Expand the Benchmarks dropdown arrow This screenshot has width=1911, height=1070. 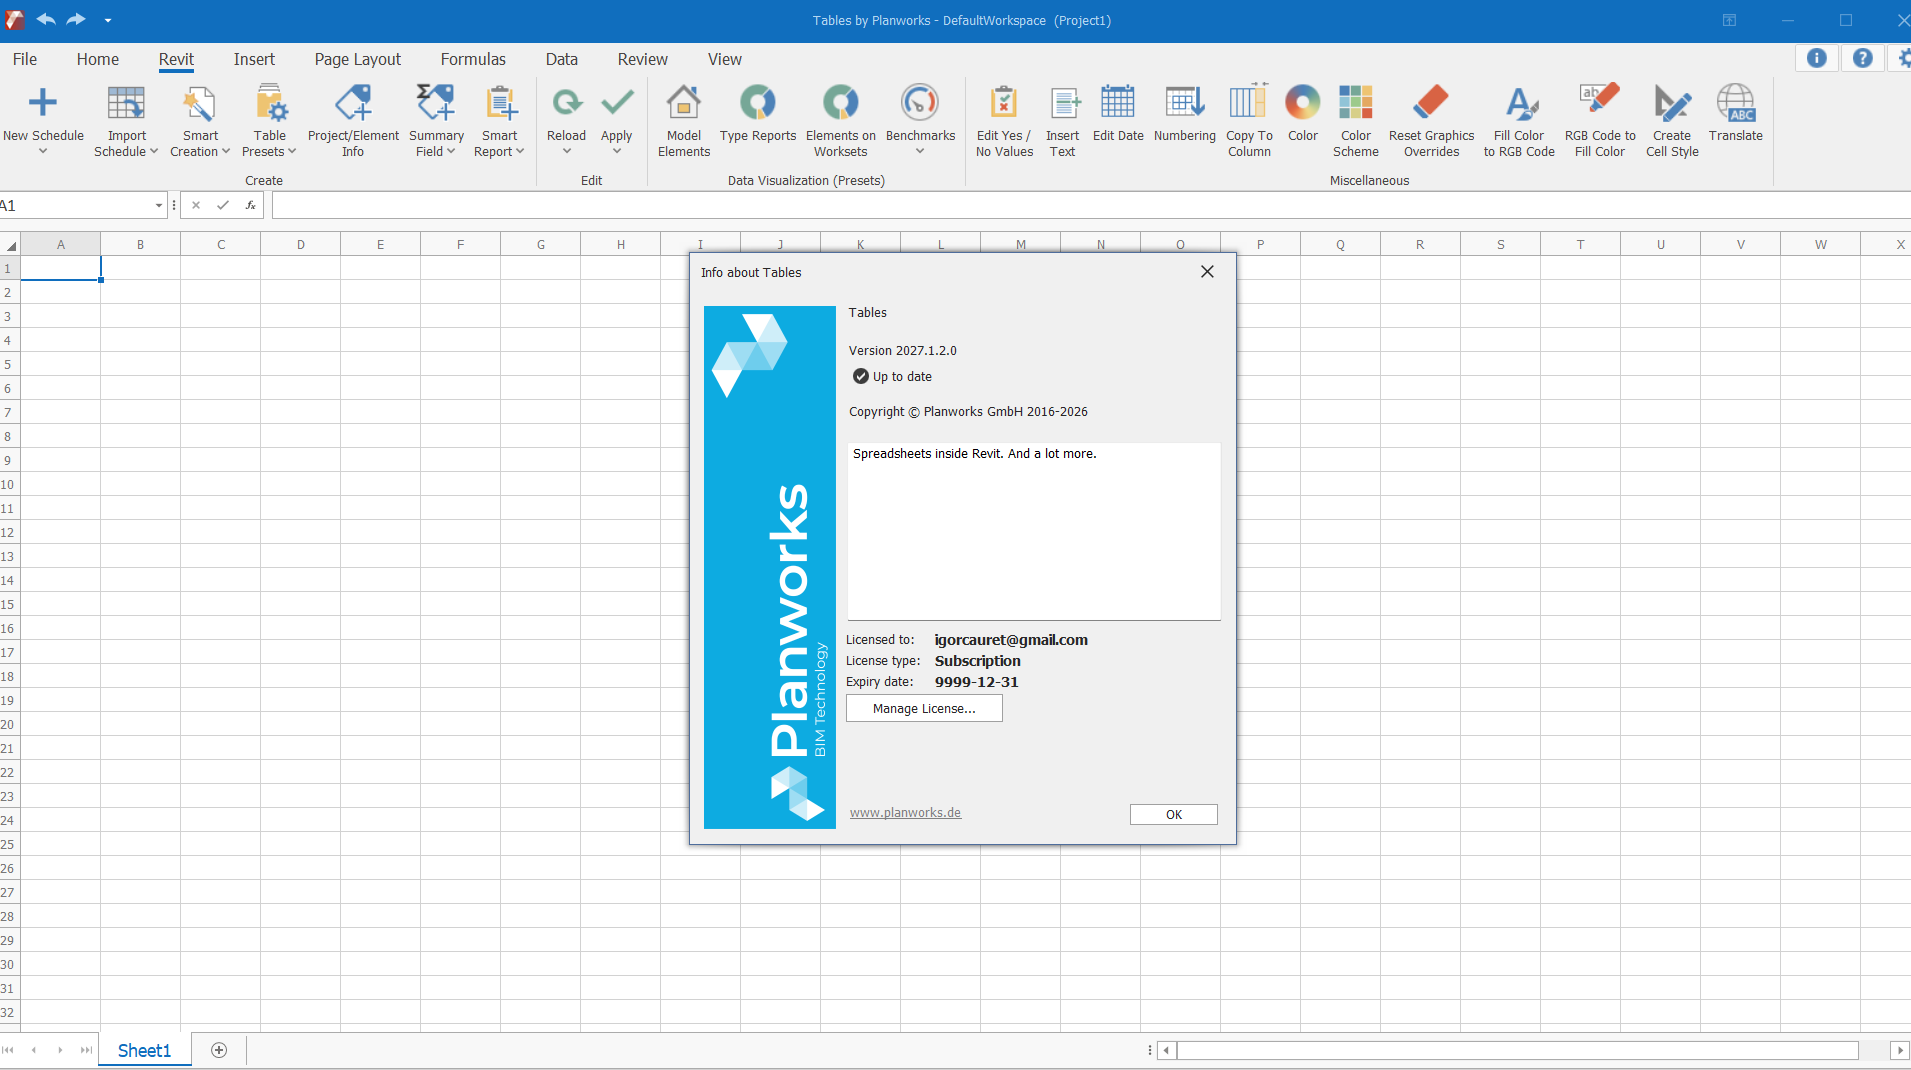click(x=920, y=152)
